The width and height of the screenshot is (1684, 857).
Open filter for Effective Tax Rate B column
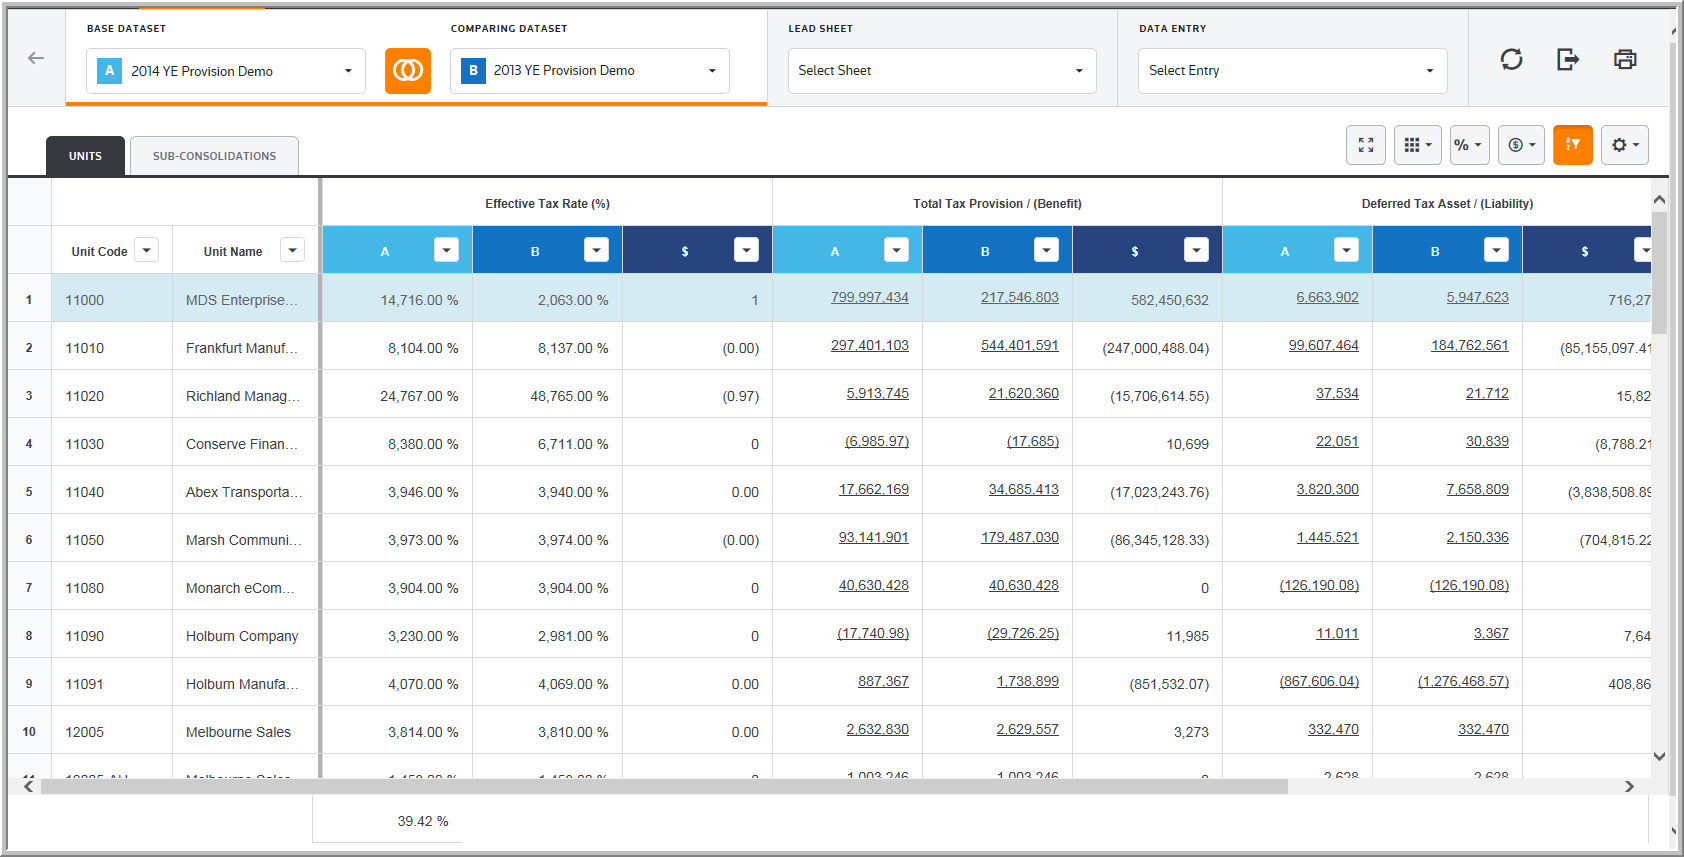(596, 250)
